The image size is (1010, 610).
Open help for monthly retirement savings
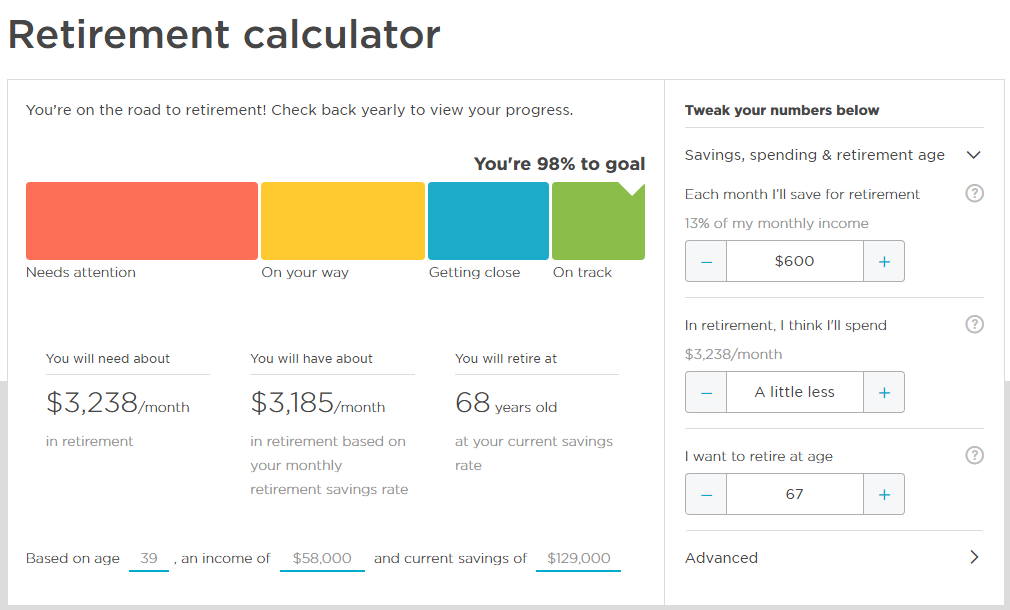974,193
